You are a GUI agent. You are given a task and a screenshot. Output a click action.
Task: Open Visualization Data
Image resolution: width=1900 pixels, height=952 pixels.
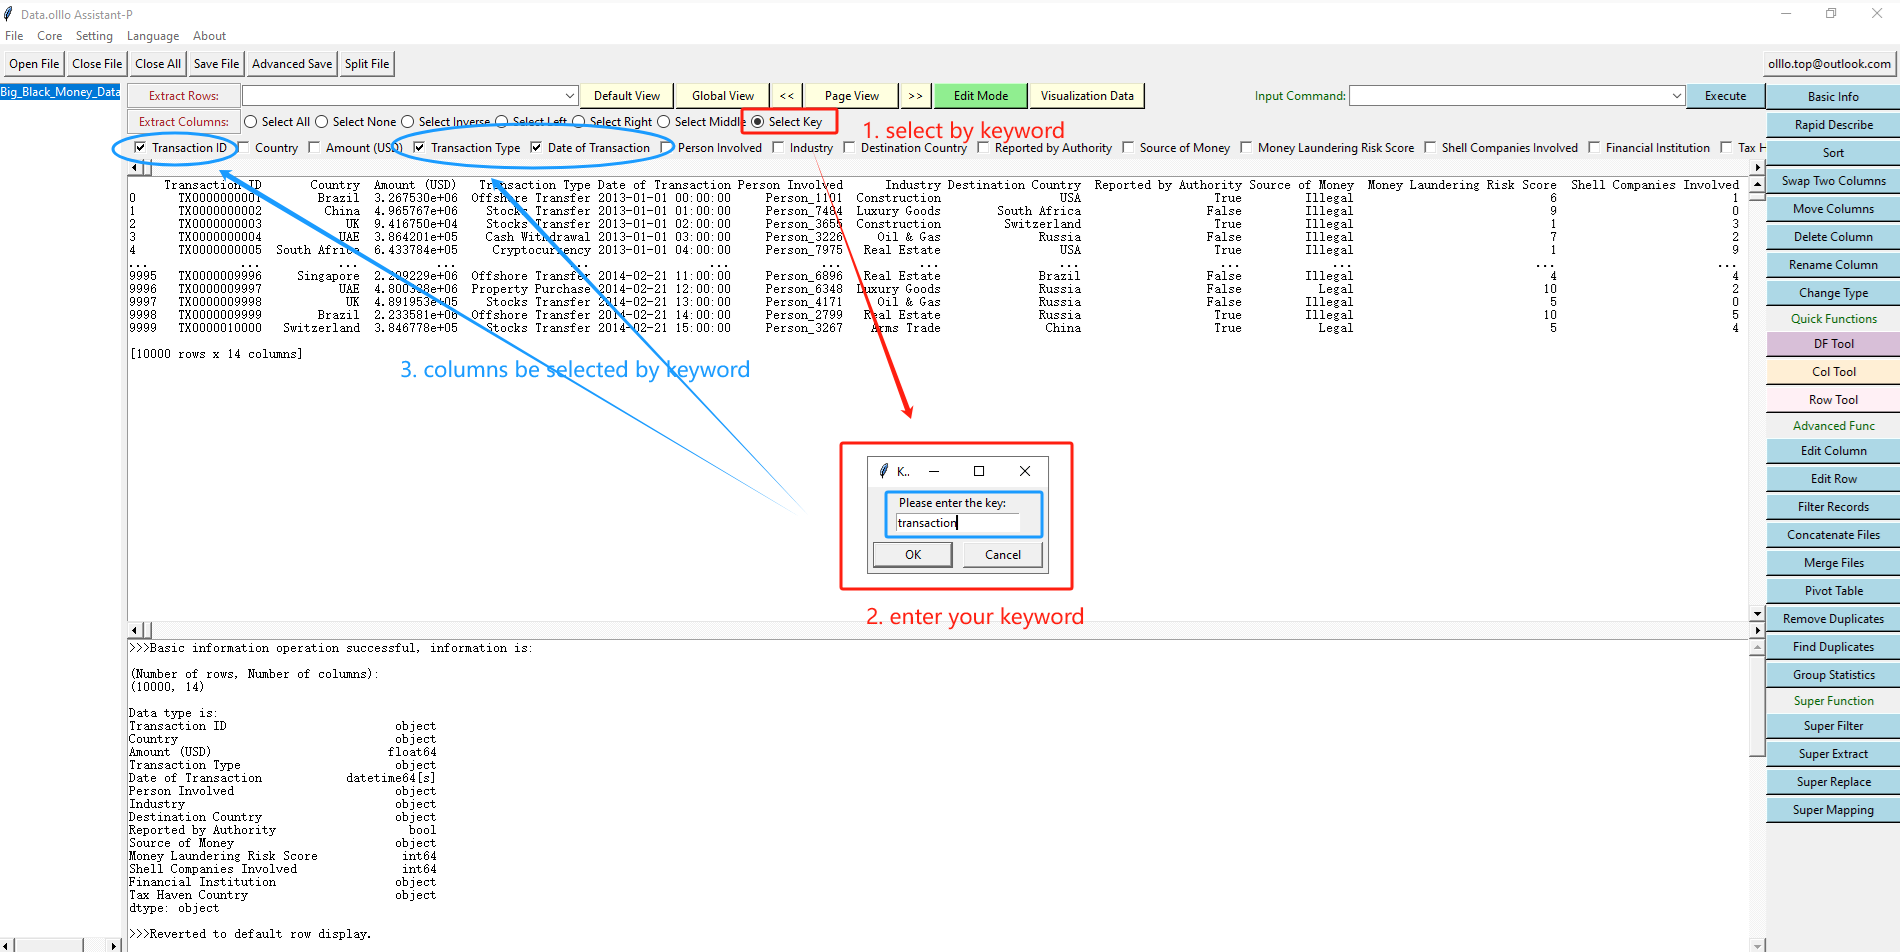click(1087, 96)
